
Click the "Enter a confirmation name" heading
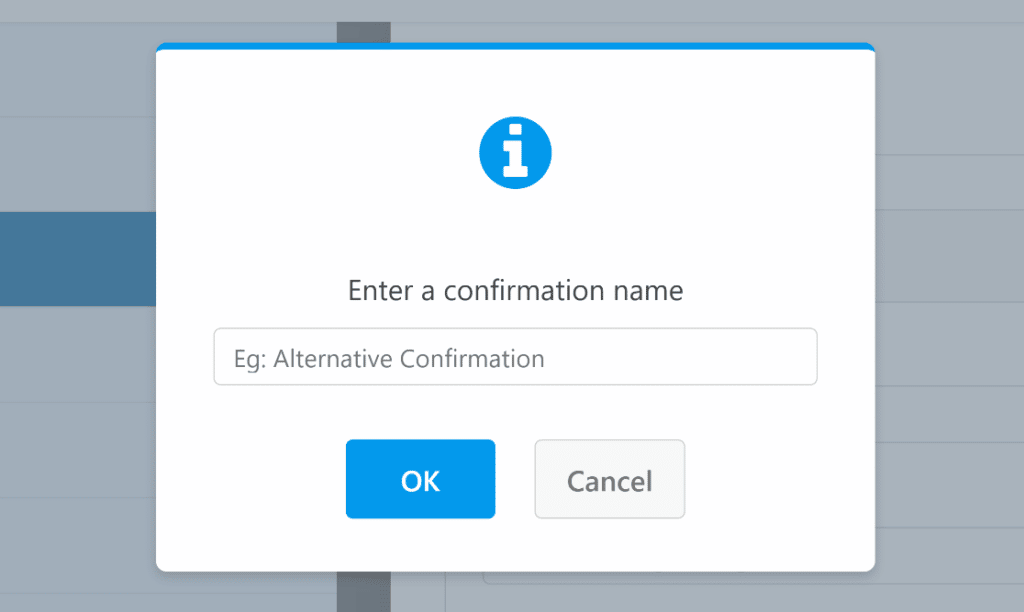tap(515, 290)
